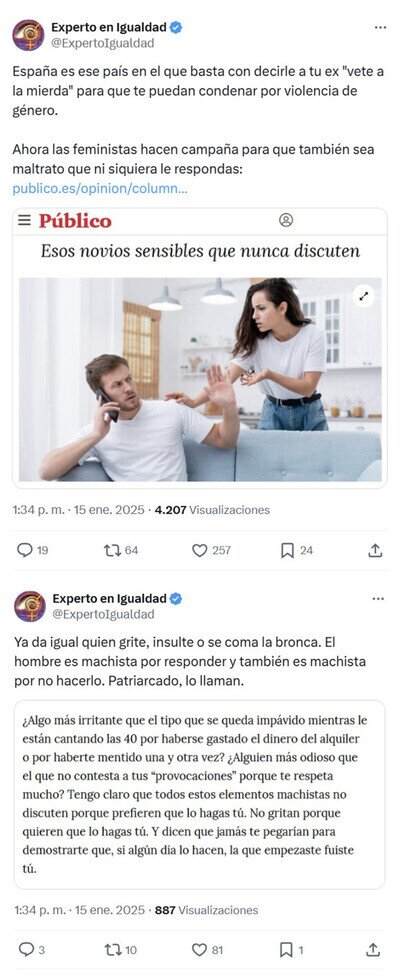
Task: Open @ExpertoIgualdad handle on second tweet
Action: (x=103, y=614)
